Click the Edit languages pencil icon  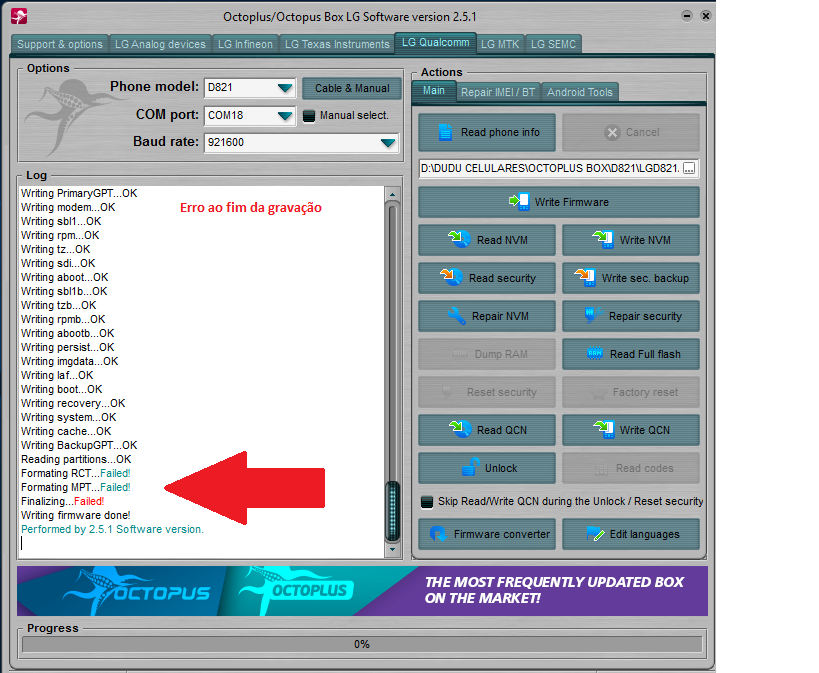[595, 534]
